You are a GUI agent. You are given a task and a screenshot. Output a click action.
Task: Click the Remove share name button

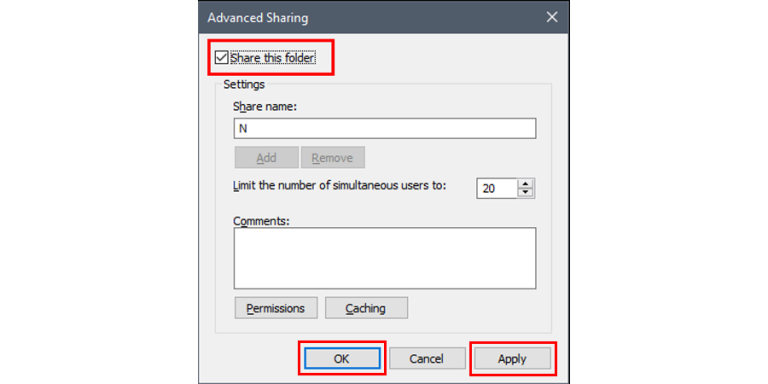coord(333,158)
